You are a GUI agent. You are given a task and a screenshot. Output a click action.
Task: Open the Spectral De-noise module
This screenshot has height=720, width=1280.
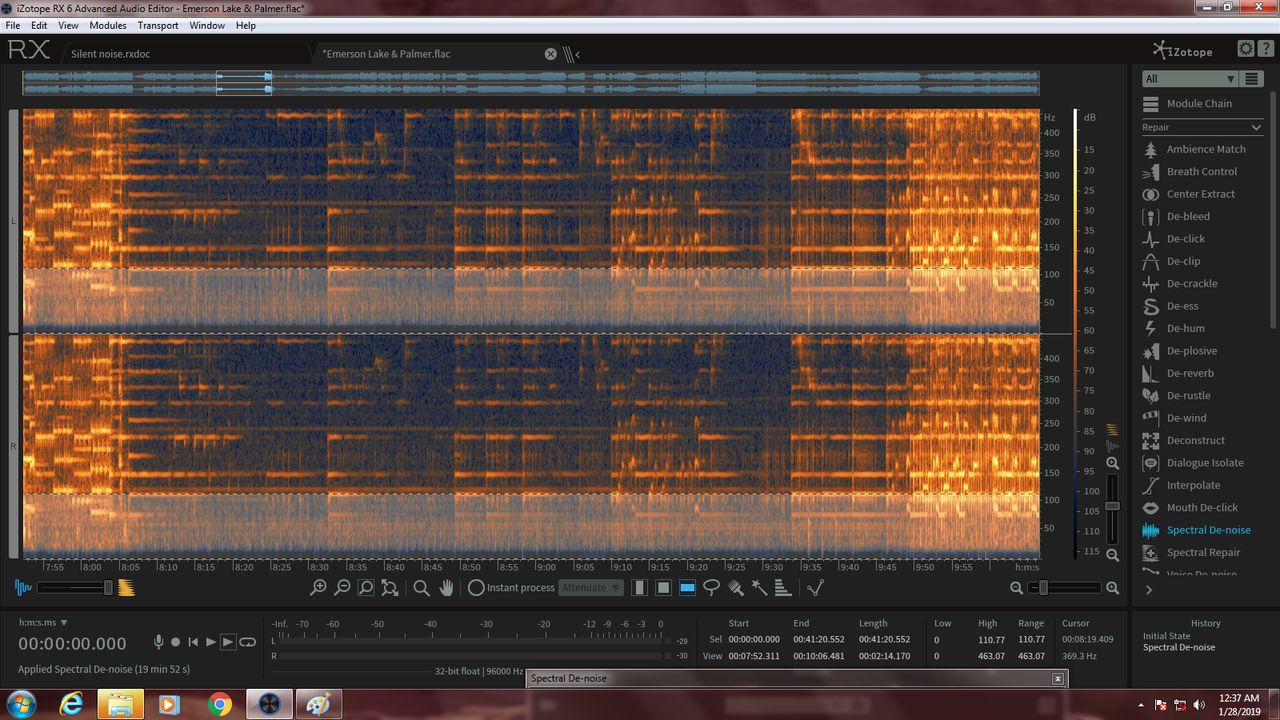click(x=1194, y=530)
